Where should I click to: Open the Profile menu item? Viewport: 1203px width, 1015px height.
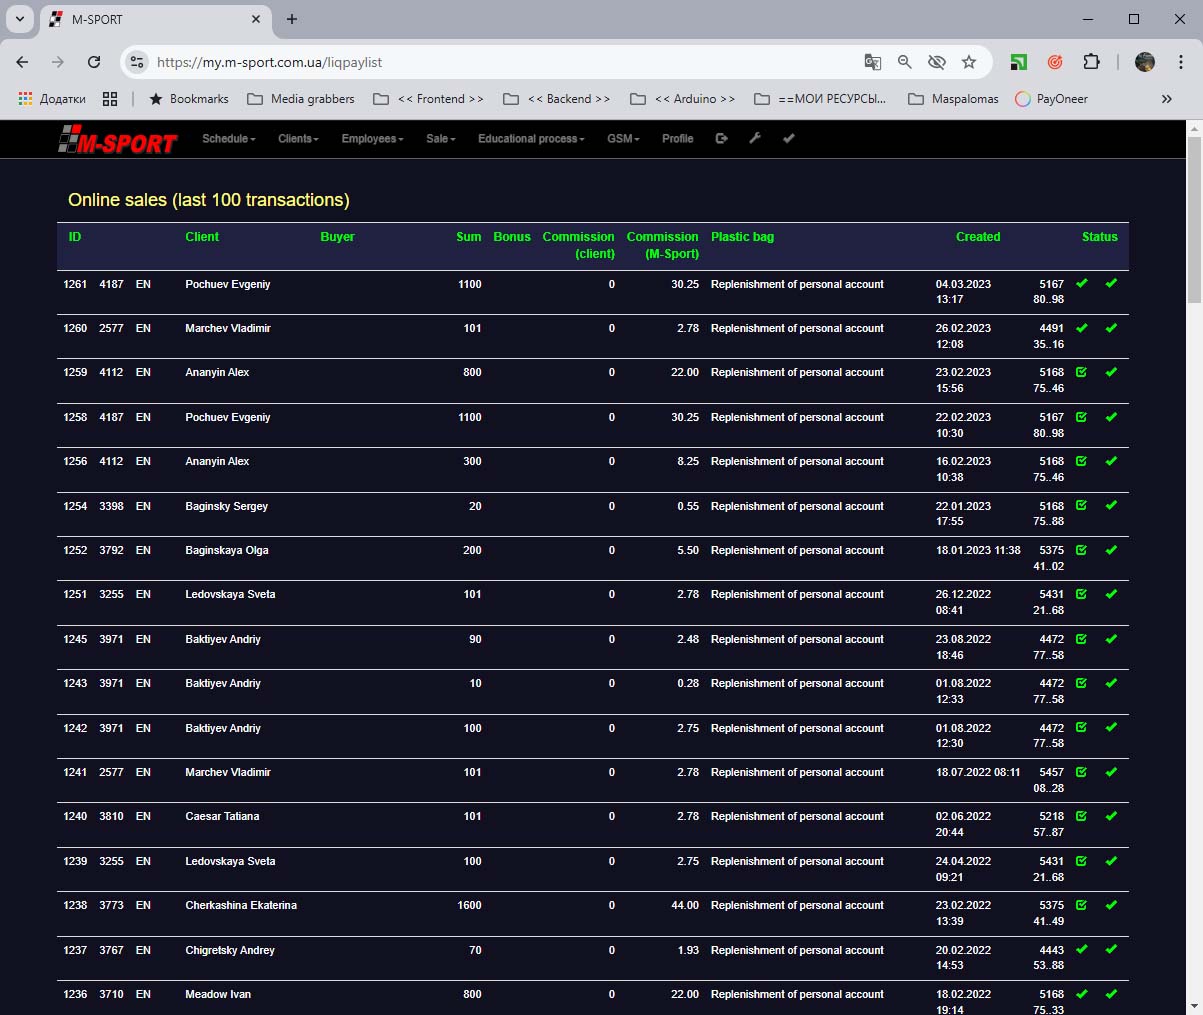pos(677,139)
